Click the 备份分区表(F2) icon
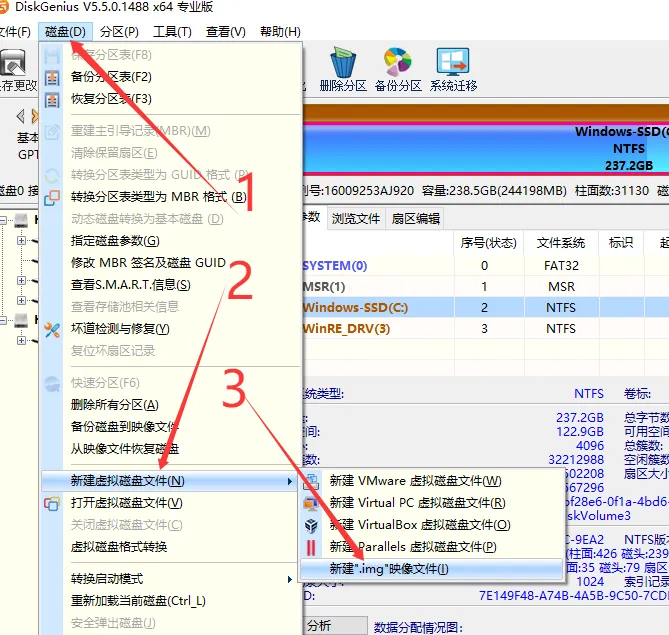The image size is (669, 635). (x=52, y=77)
